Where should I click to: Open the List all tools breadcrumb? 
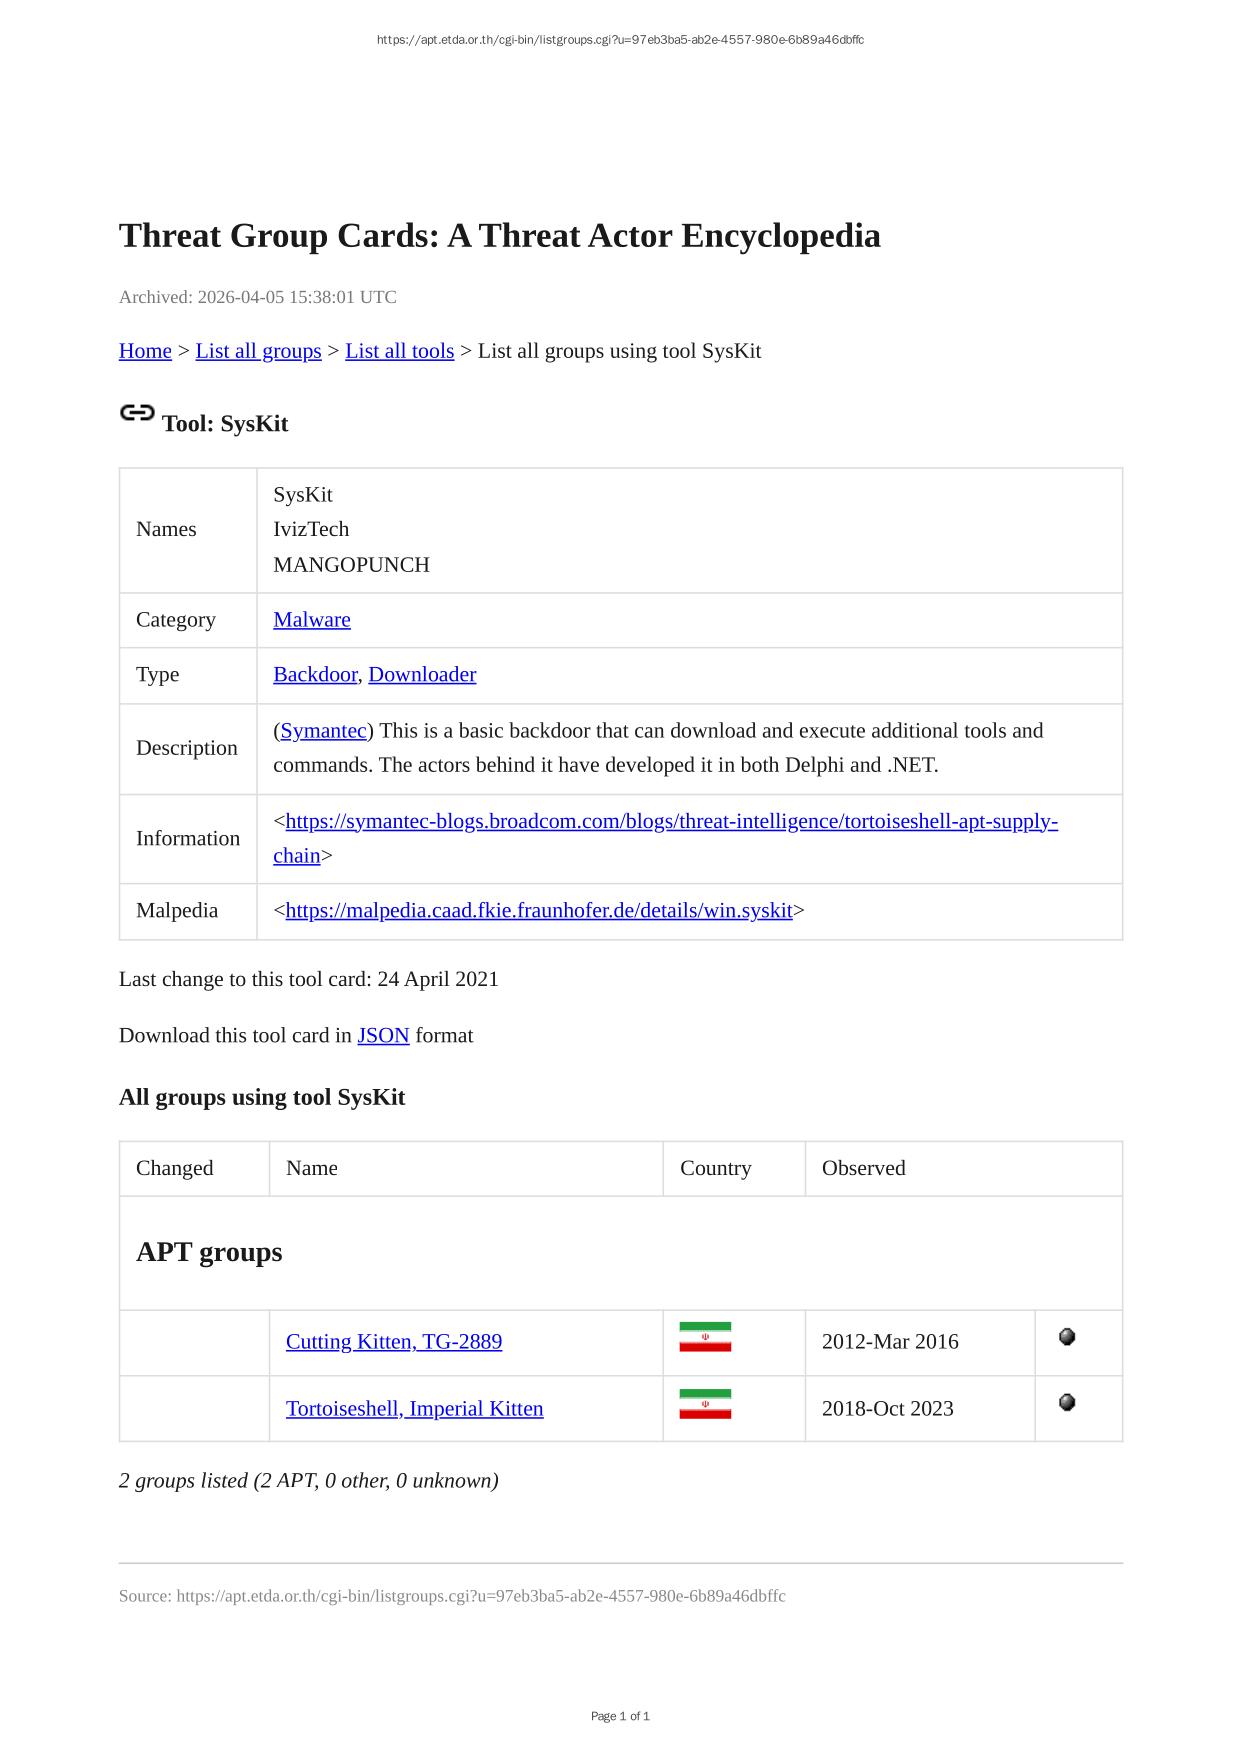coord(399,351)
